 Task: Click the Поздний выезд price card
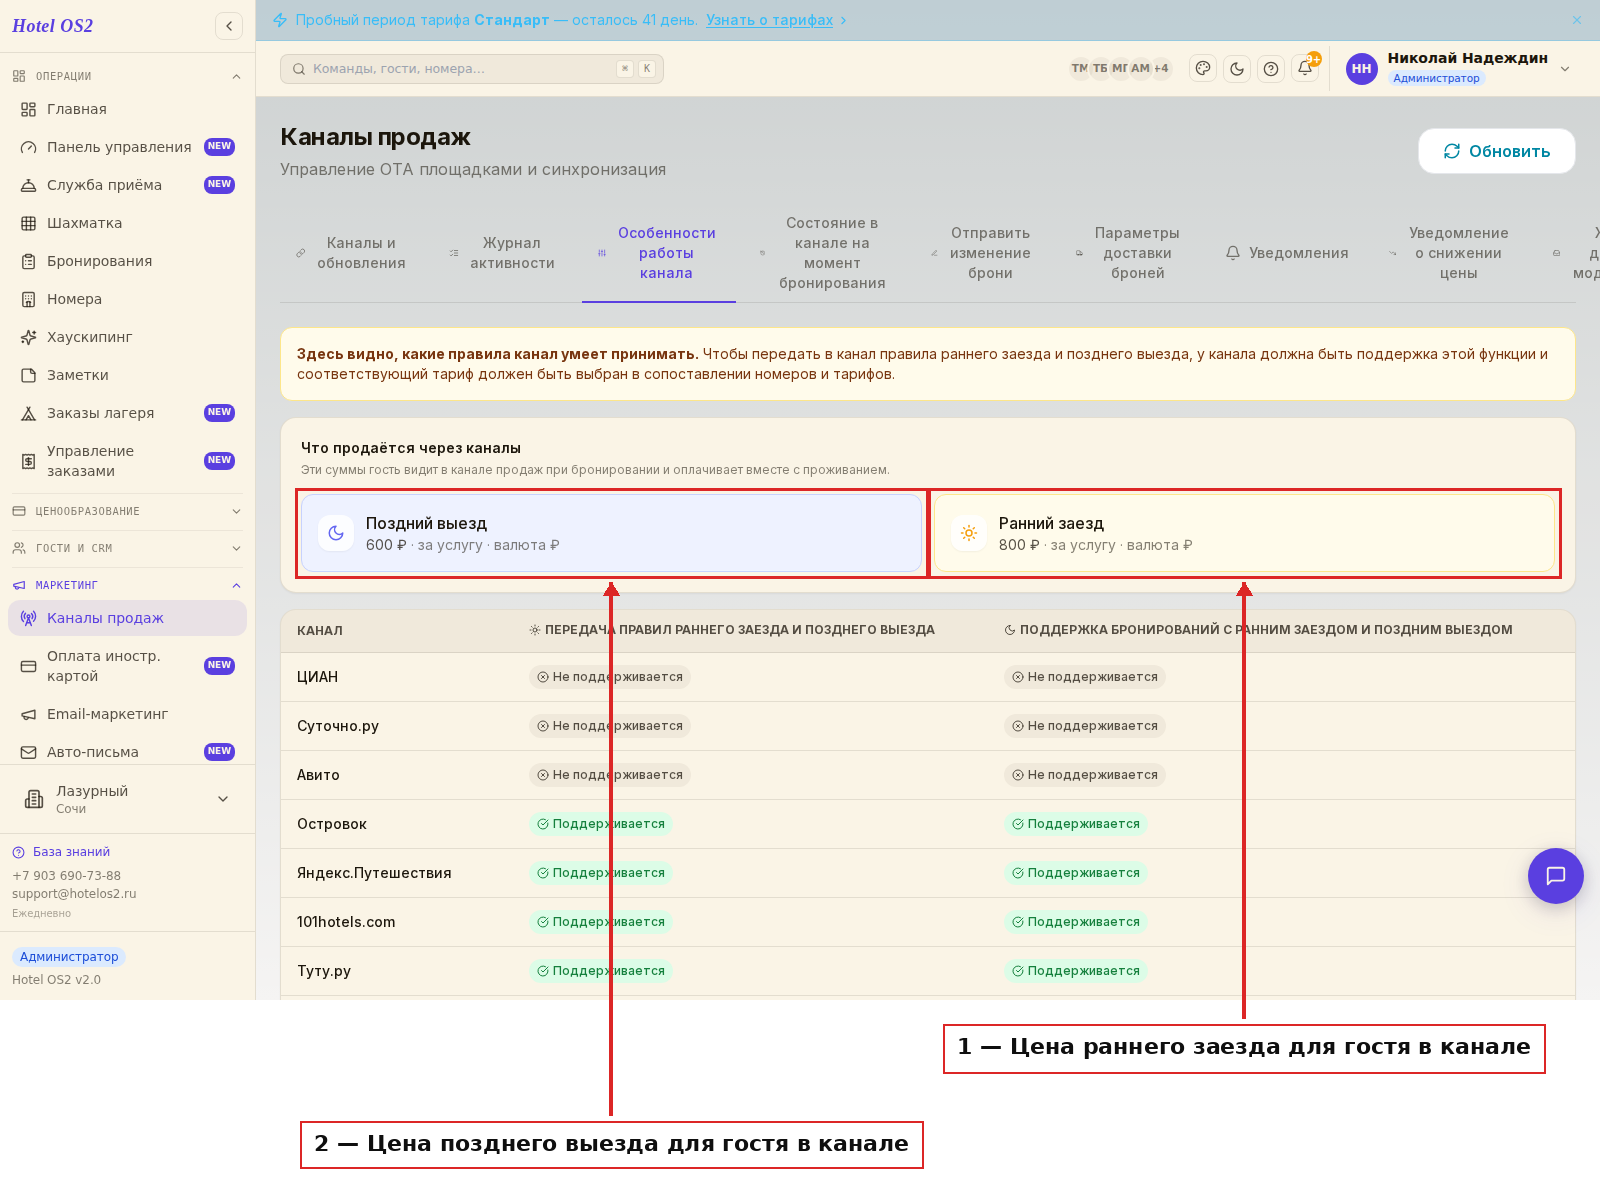(611, 533)
